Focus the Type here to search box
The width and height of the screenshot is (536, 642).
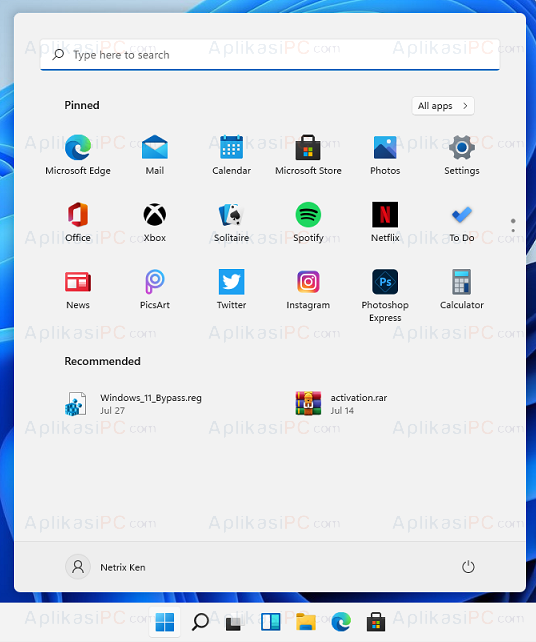[270, 55]
